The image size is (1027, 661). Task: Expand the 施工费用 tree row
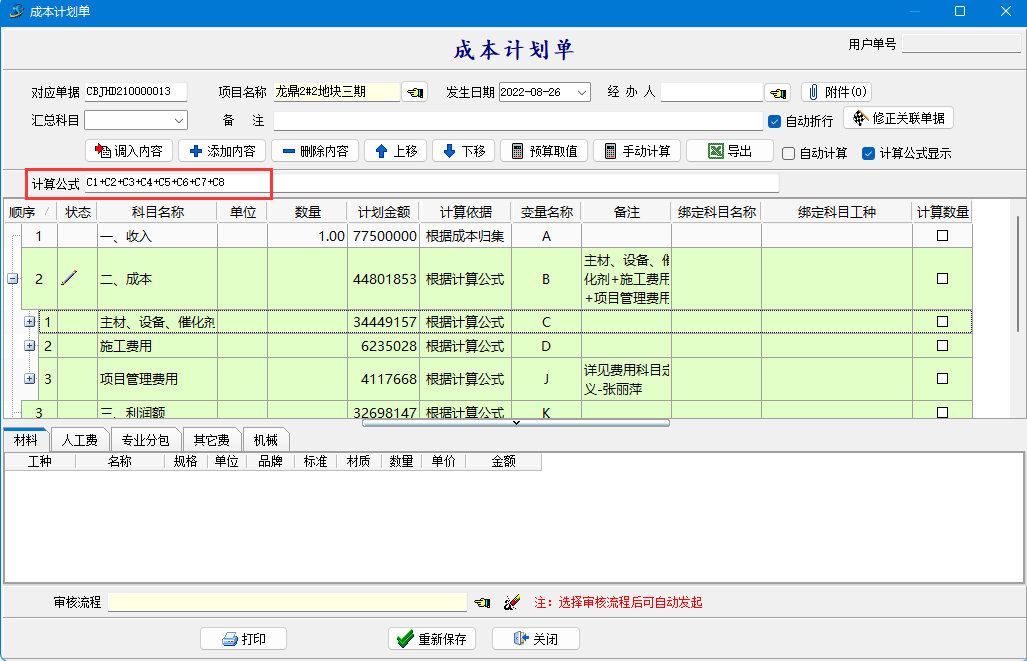point(29,346)
